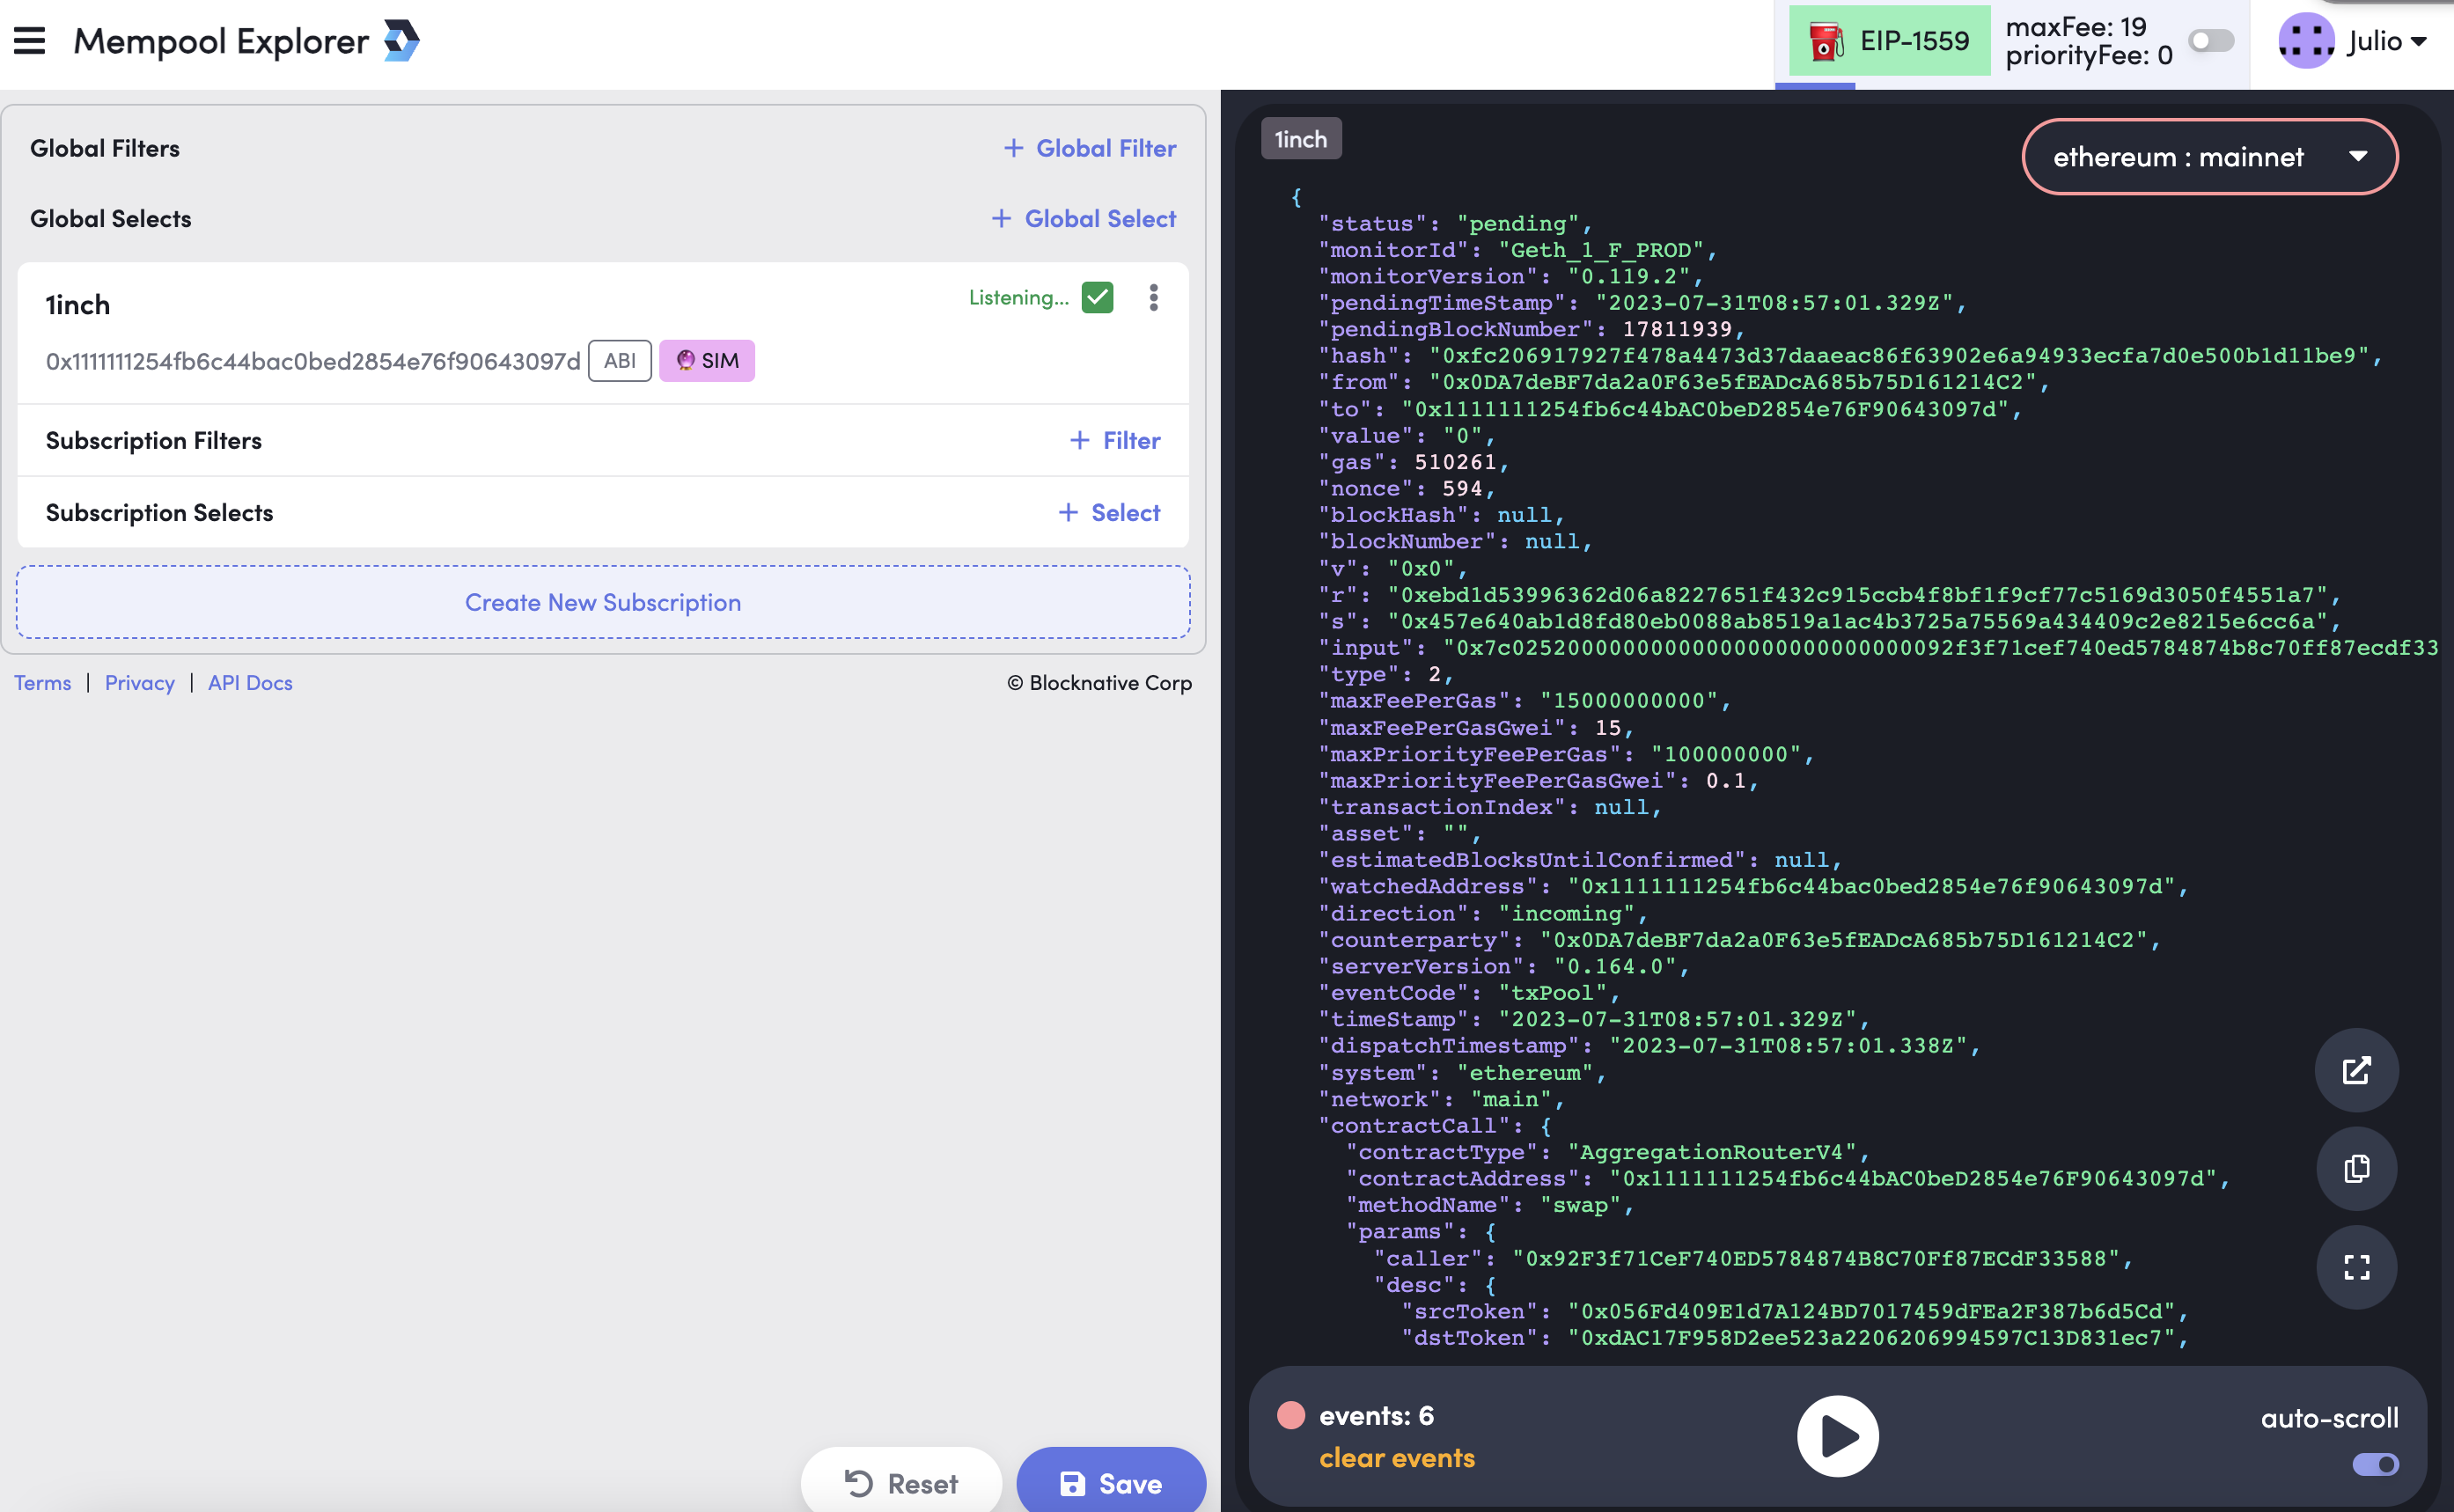Save the current configuration
Screen dimensions: 2454x1512
pos(1110,1483)
